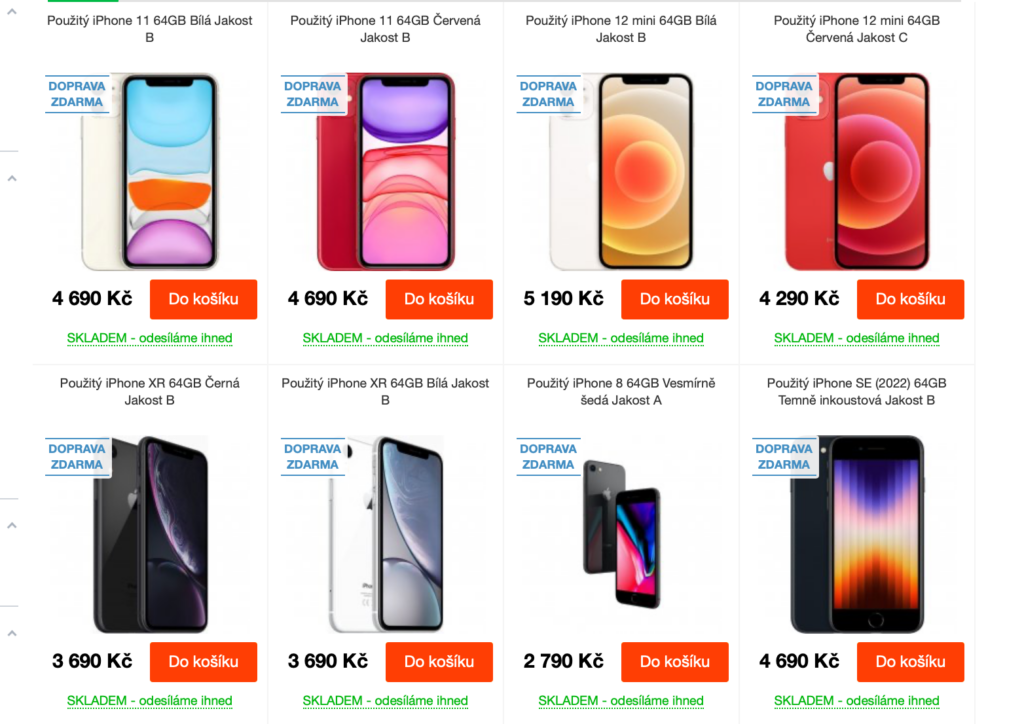
Task: Open red iPhone 11 product image
Action: click(385, 171)
